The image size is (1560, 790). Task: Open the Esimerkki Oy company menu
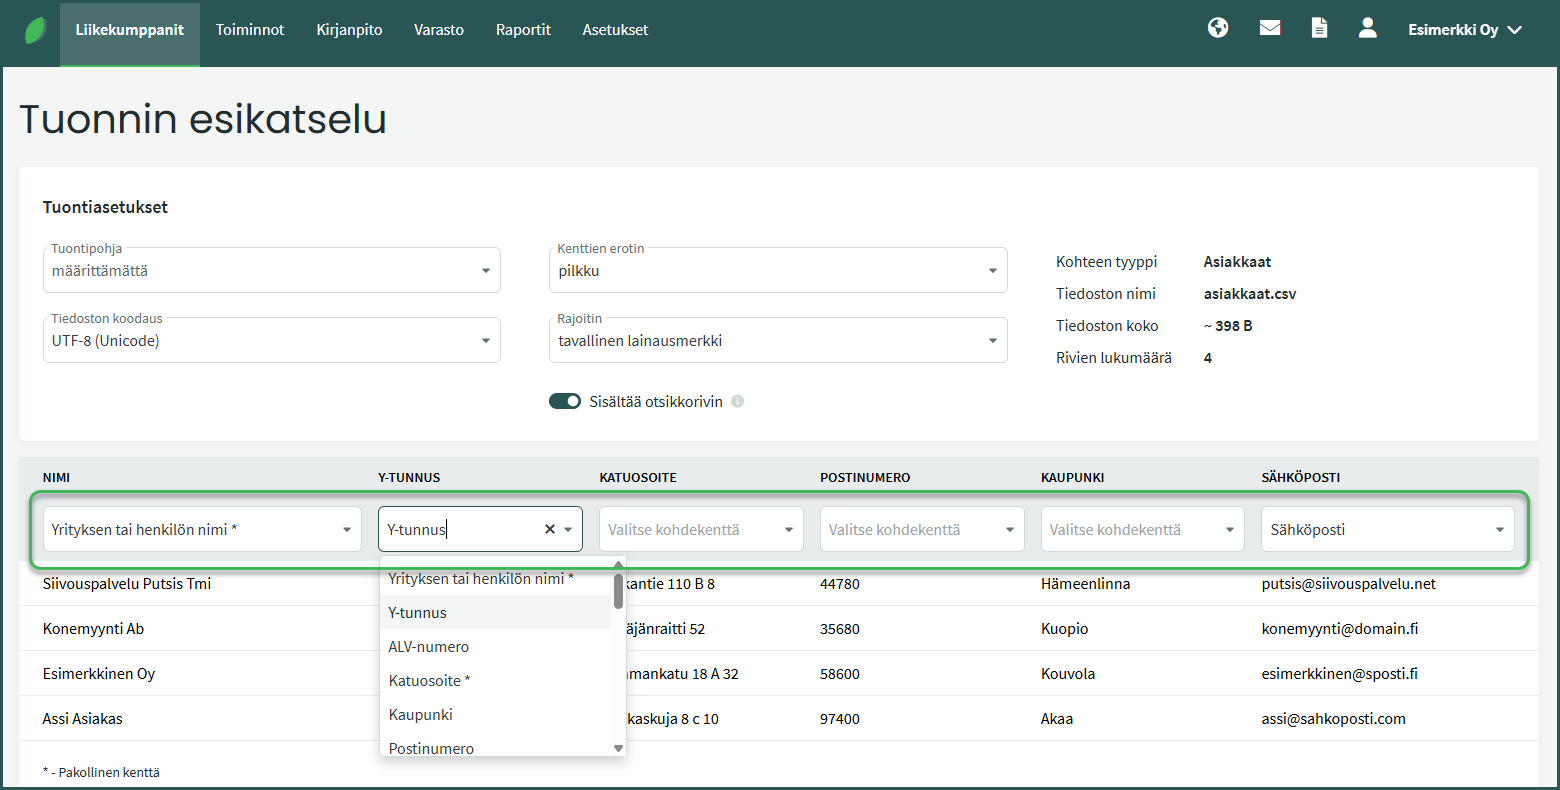[1464, 30]
